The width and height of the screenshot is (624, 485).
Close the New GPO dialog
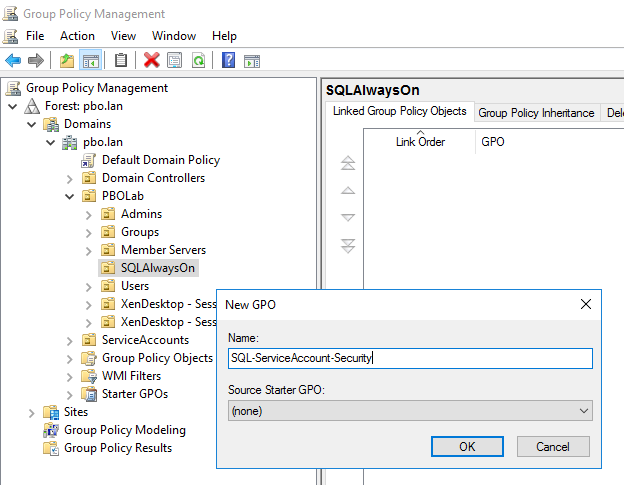coord(585,304)
